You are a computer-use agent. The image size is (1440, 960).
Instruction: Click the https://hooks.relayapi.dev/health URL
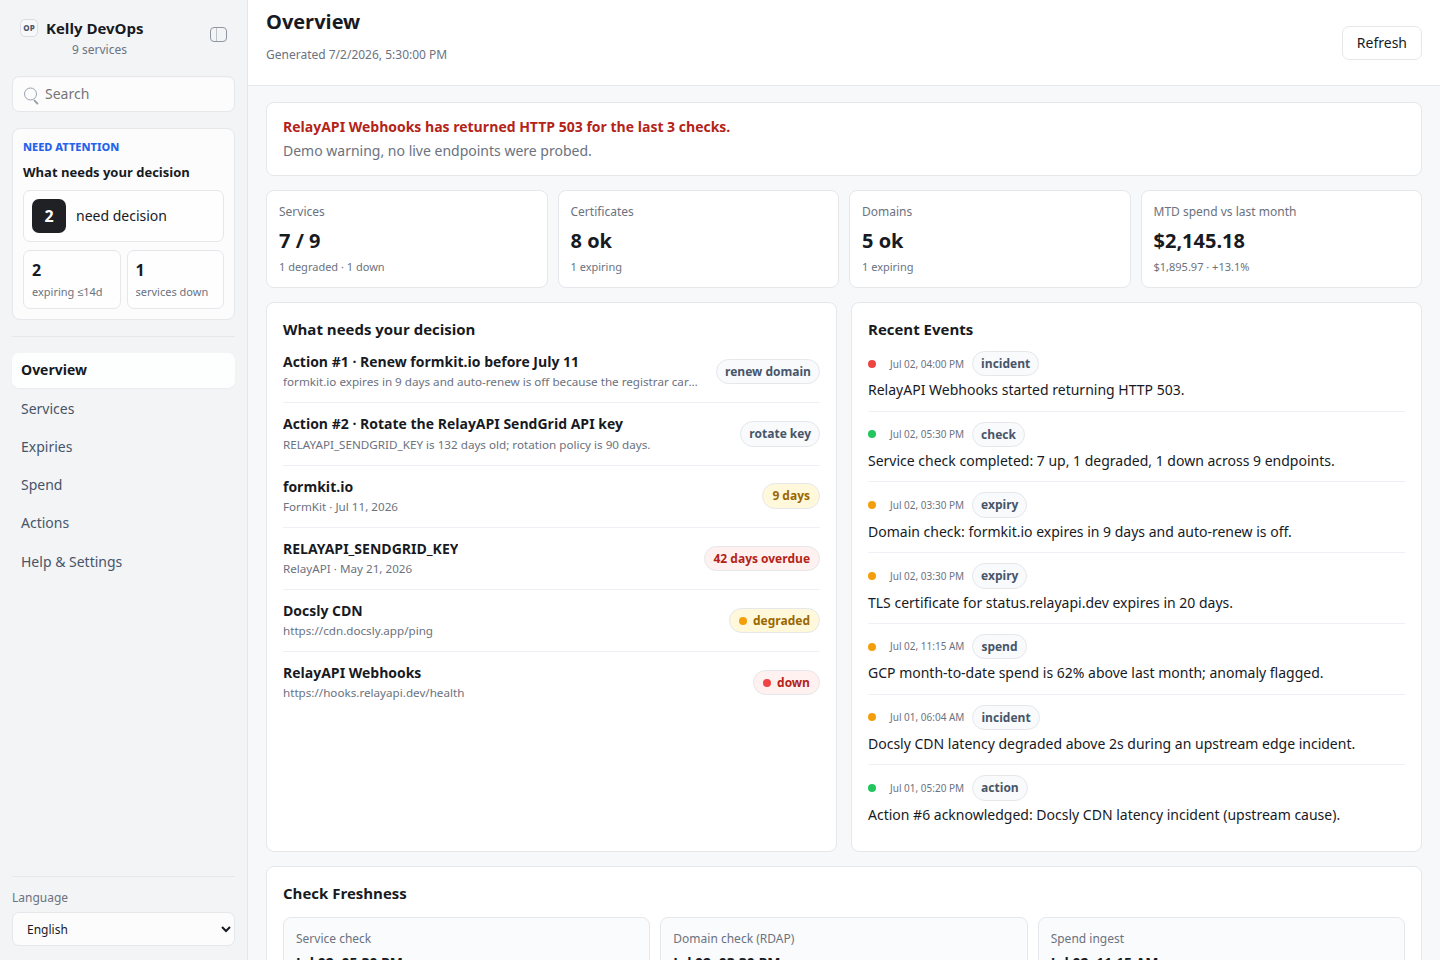pyautogui.click(x=374, y=693)
